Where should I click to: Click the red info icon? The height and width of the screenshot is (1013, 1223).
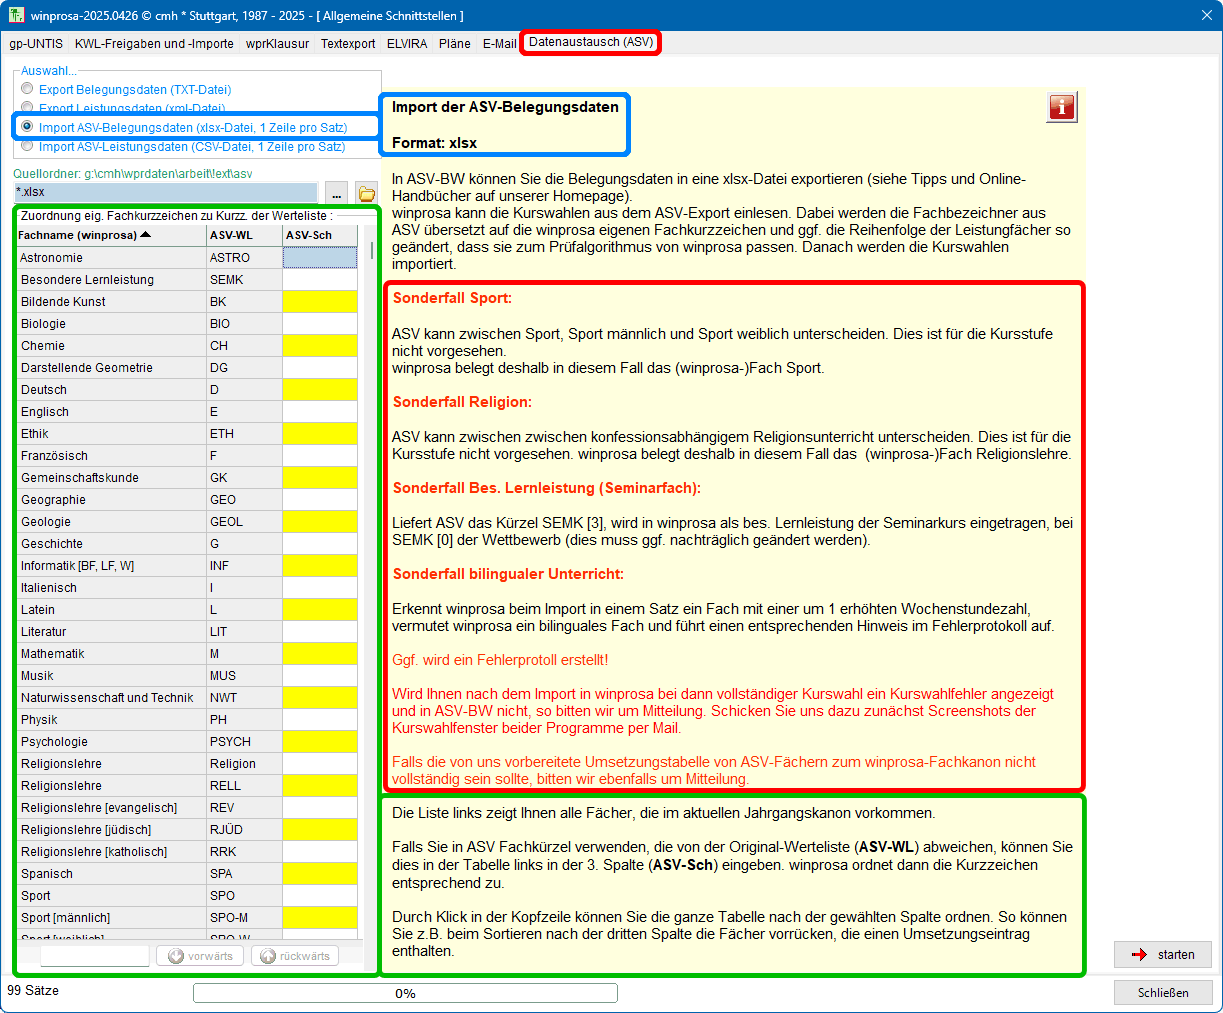(1061, 107)
